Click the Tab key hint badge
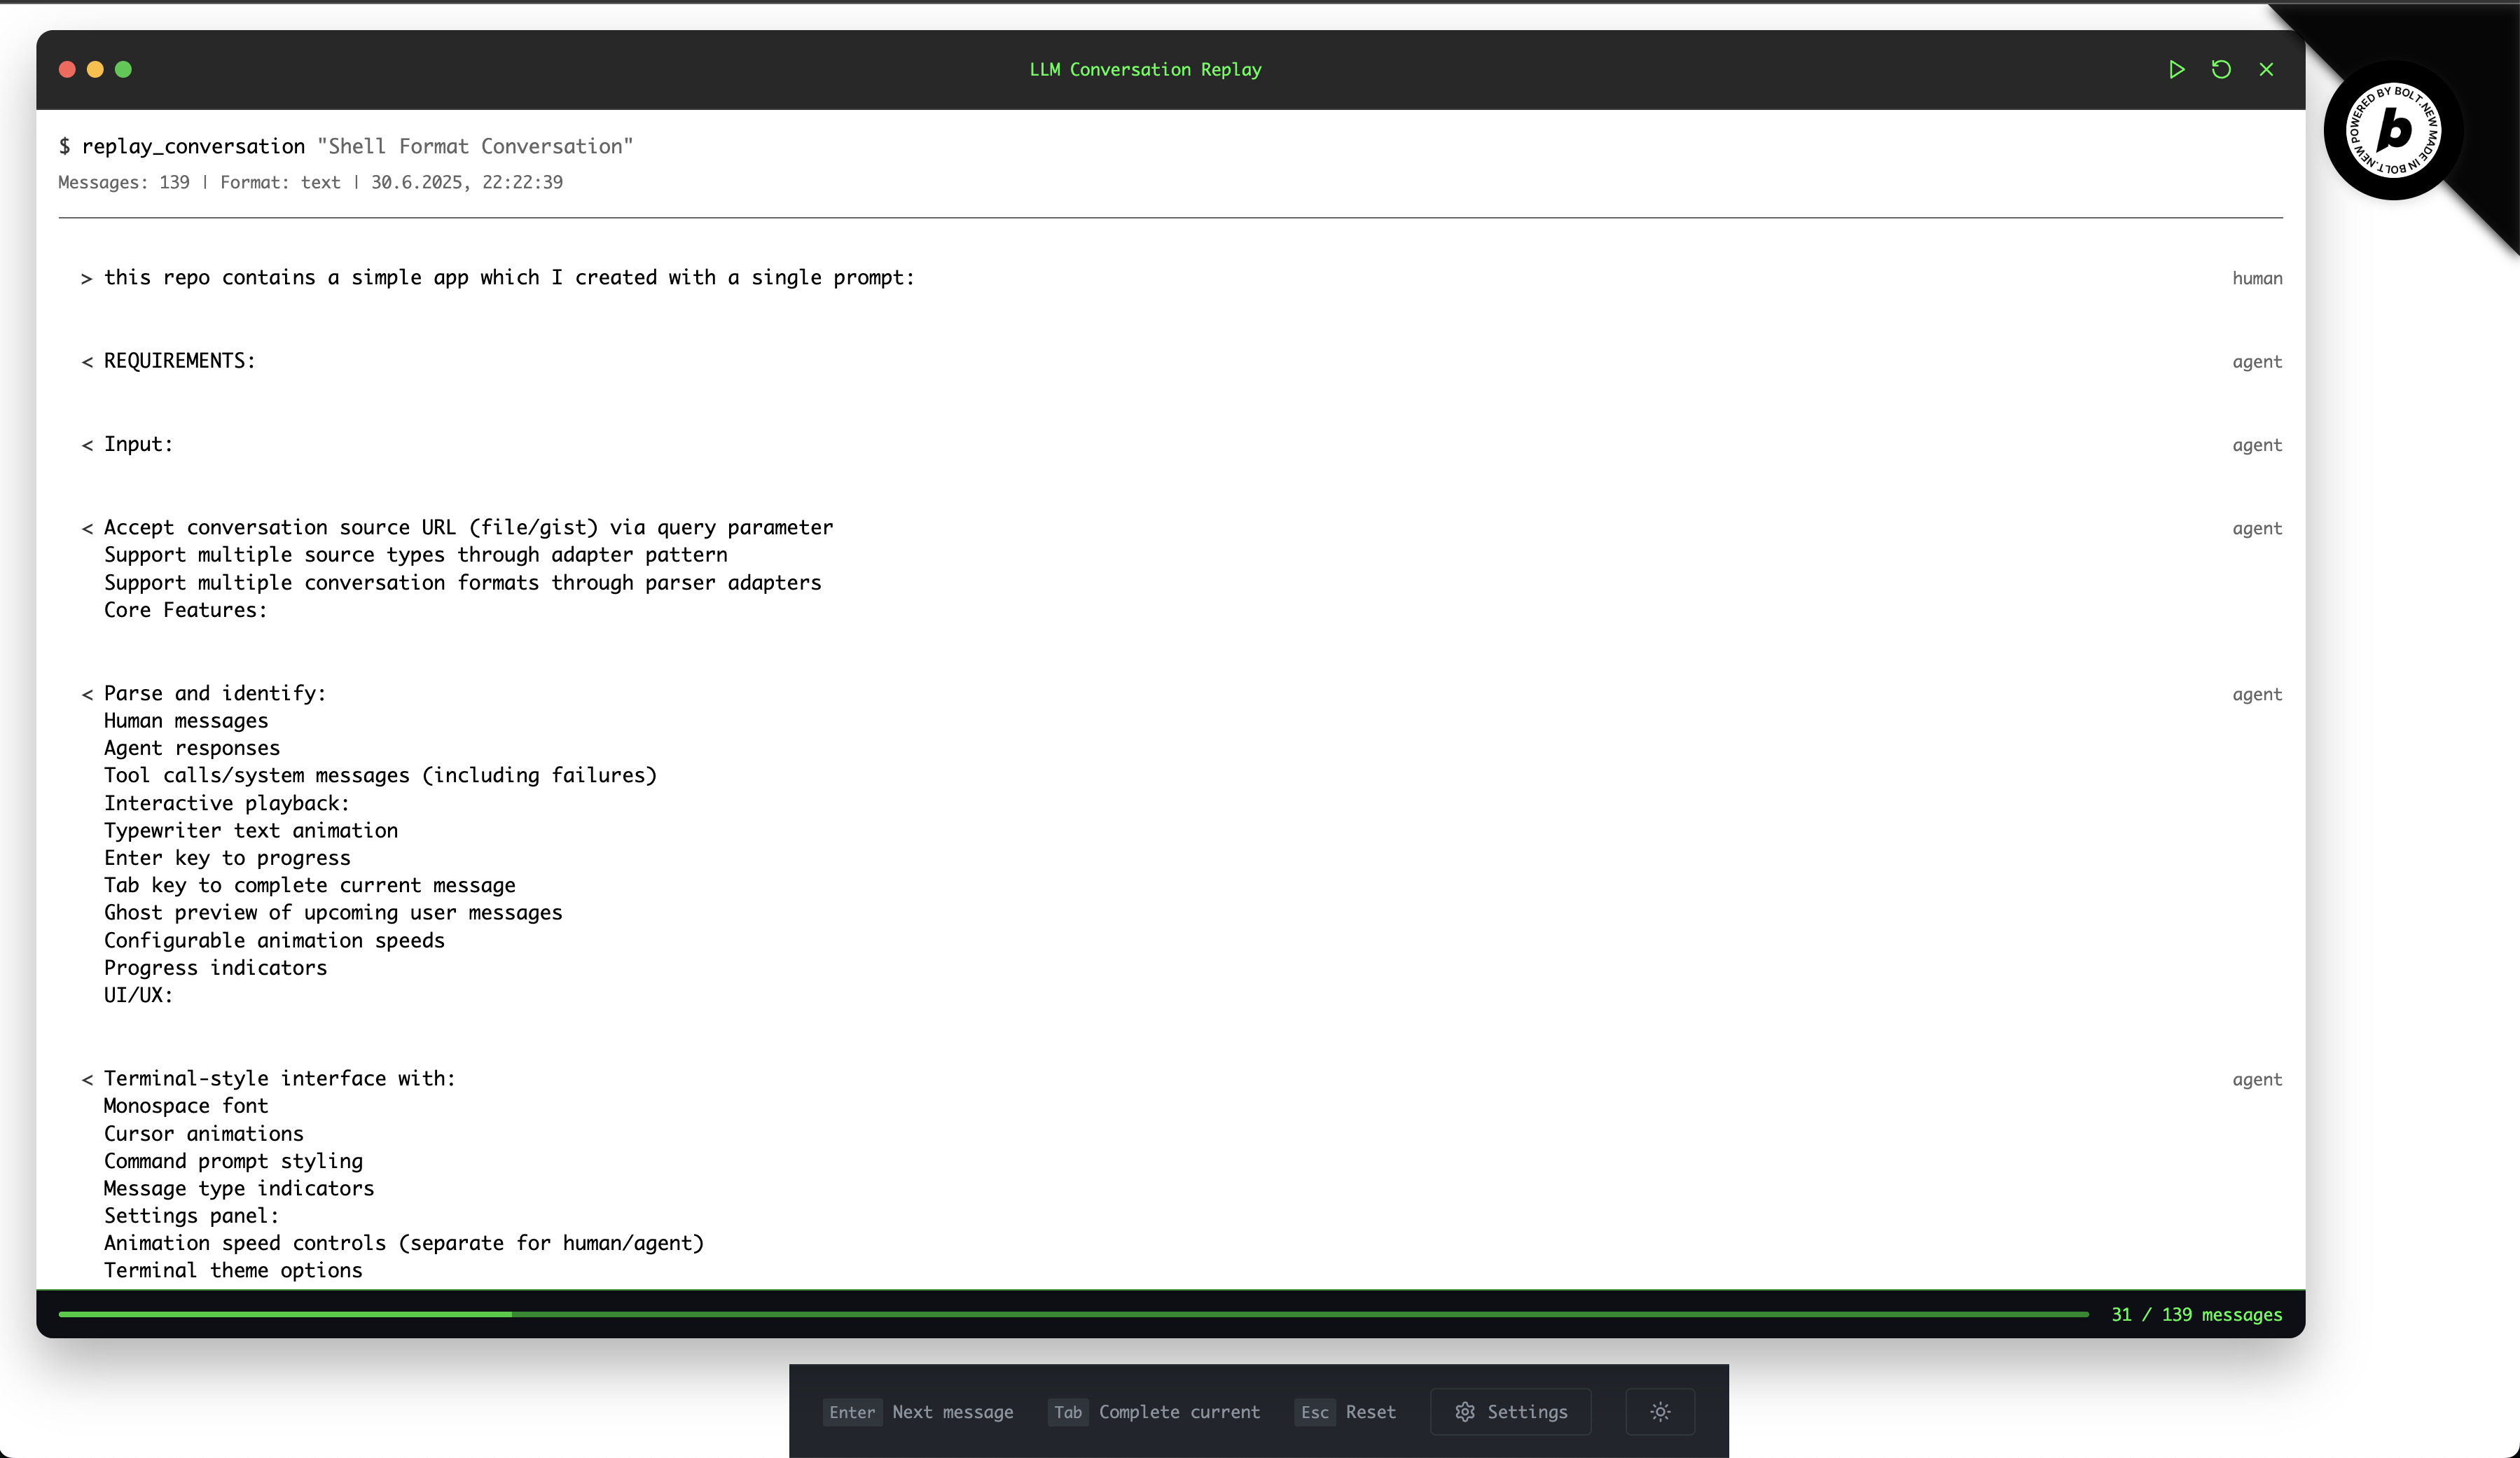Screen dimensions: 2520x1458 point(1067,1412)
